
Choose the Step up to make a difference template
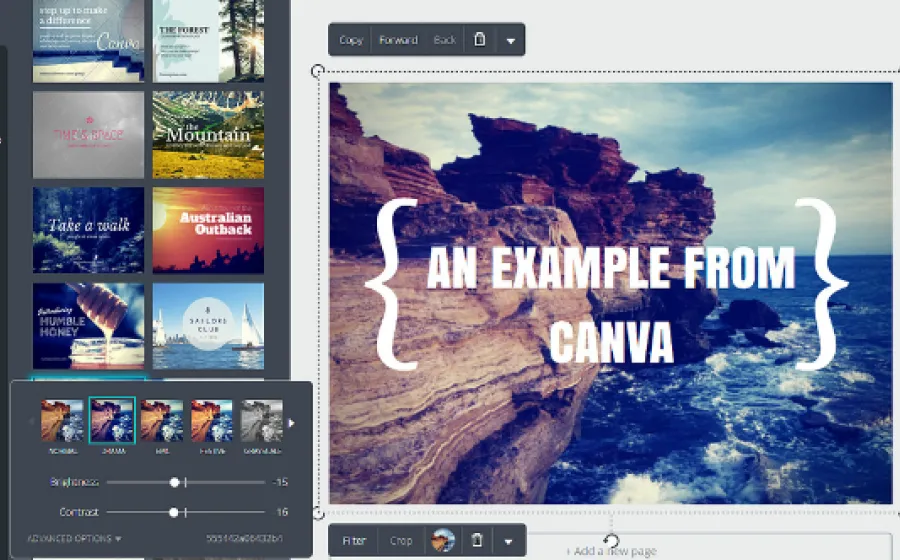tap(88, 41)
